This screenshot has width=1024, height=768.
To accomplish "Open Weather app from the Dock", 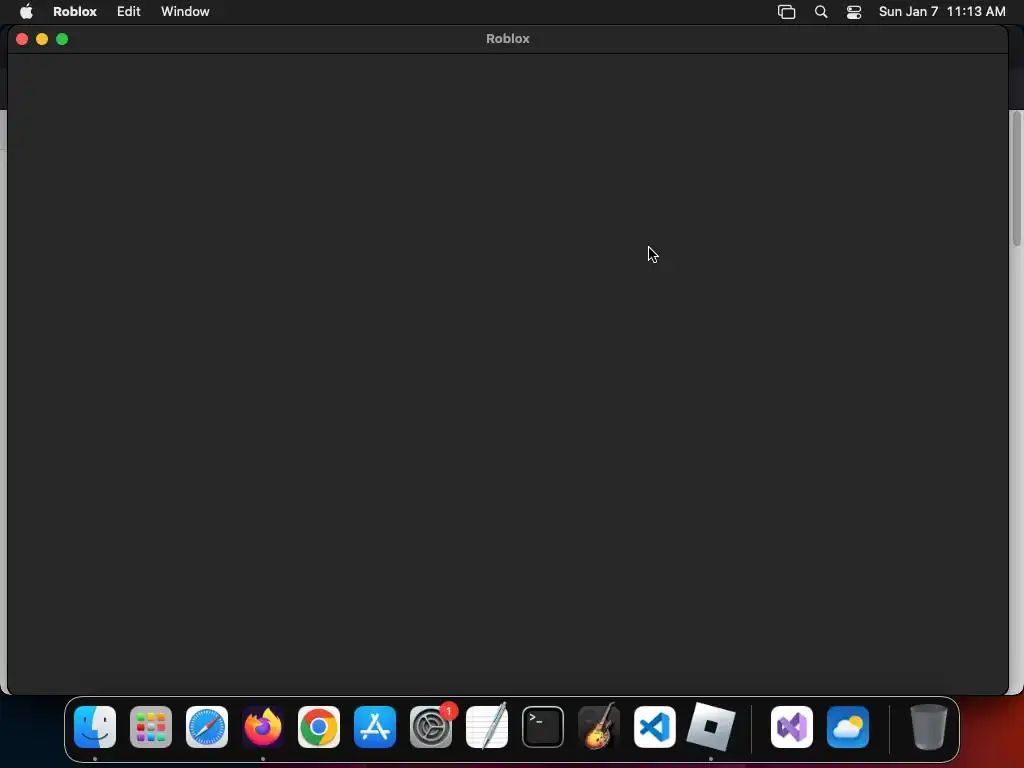I will tap(848, 727).
